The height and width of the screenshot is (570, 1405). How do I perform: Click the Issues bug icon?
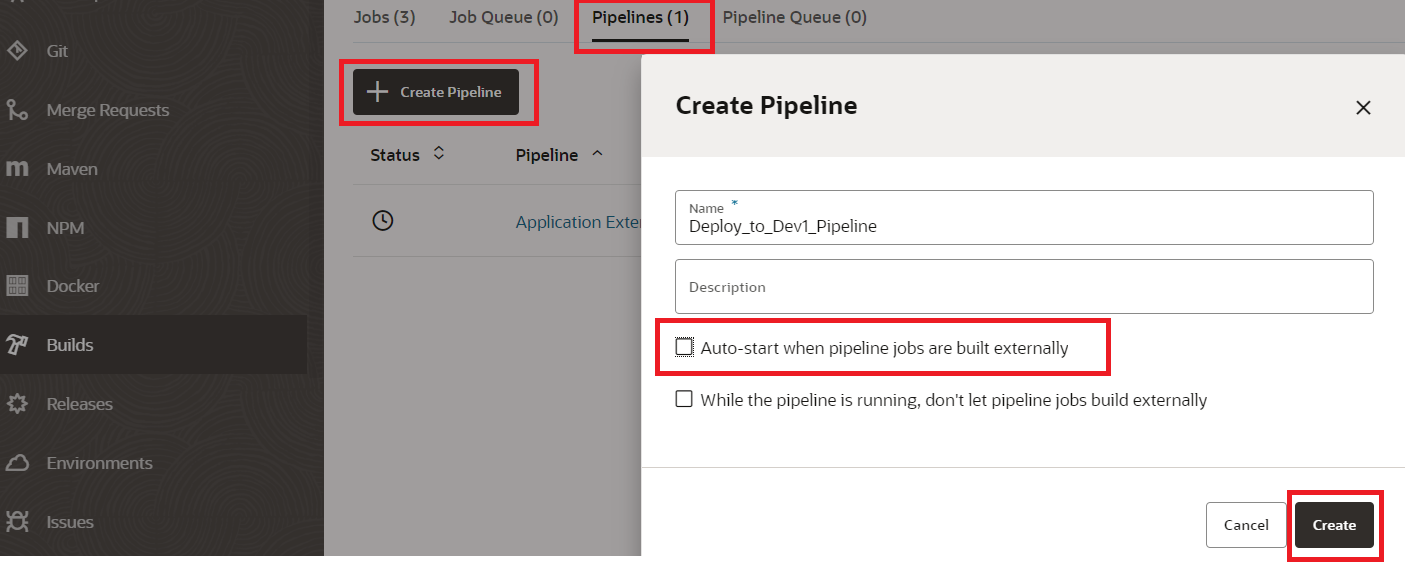pyautogui.click(x=17, y=521)
